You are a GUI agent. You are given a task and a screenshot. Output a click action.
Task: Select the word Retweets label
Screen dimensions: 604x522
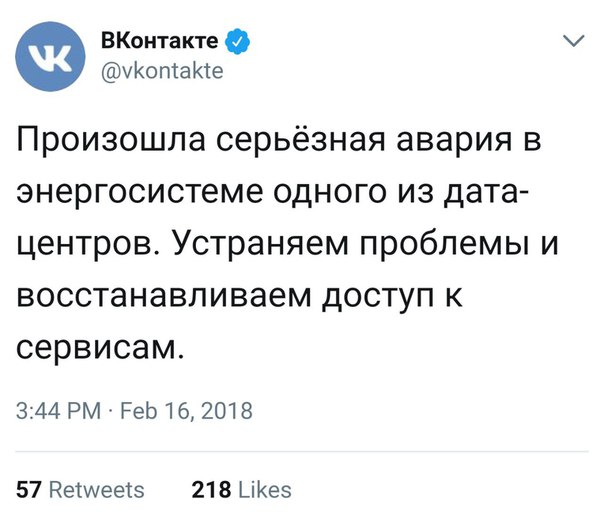(x=97, y=490)
